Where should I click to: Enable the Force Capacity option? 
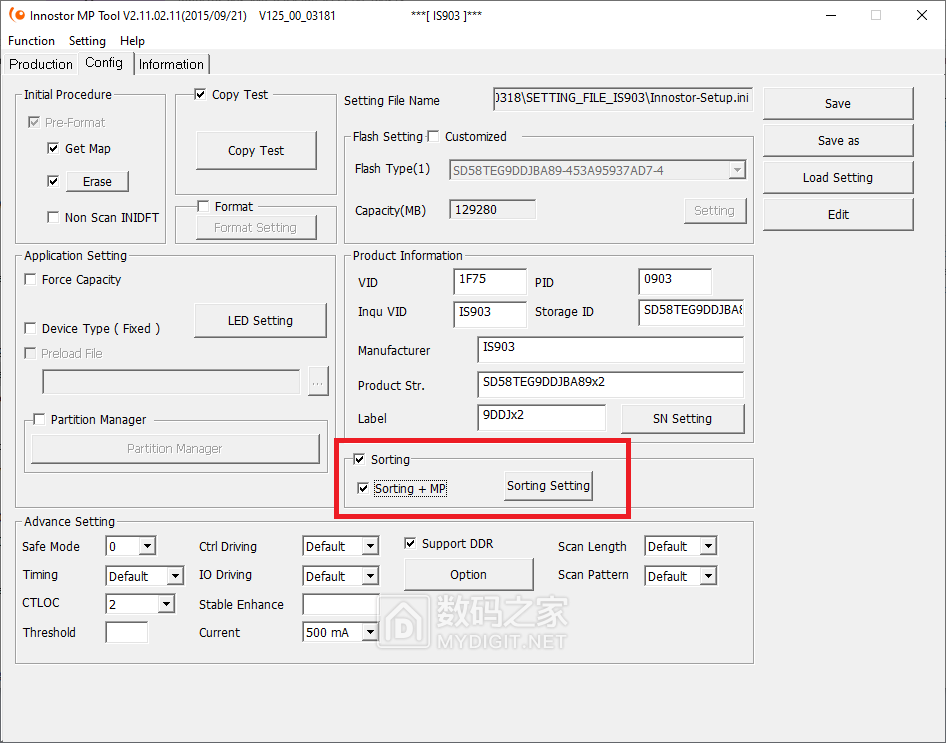point(31,280)
